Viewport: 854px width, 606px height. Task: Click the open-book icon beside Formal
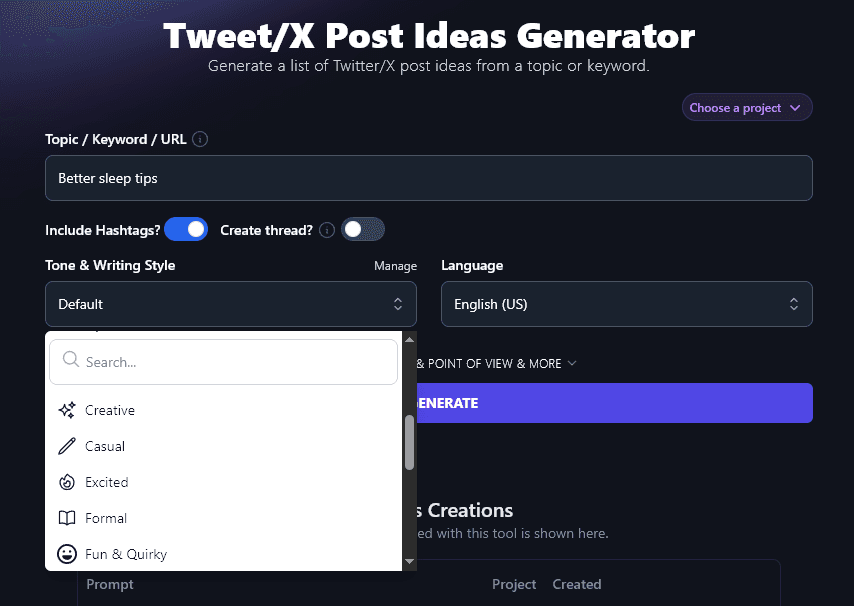pos(67,518)
